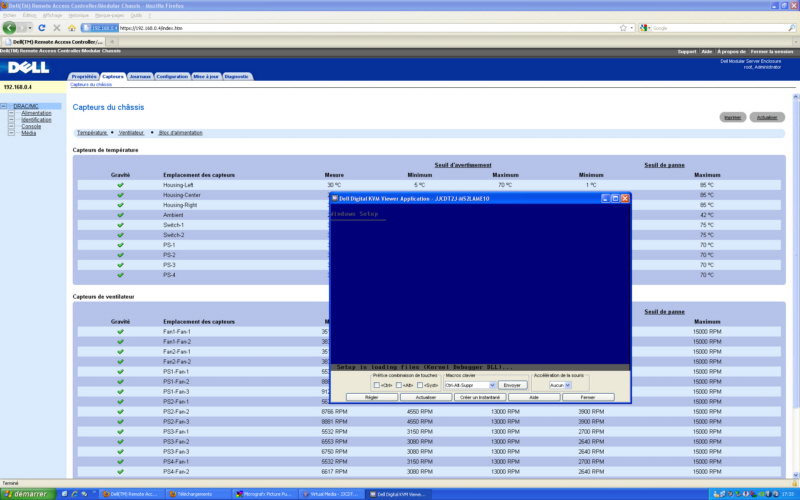Collapse the DRAC/MC tree node
Screen dimensions: 800x500
[x=4, y=106]
